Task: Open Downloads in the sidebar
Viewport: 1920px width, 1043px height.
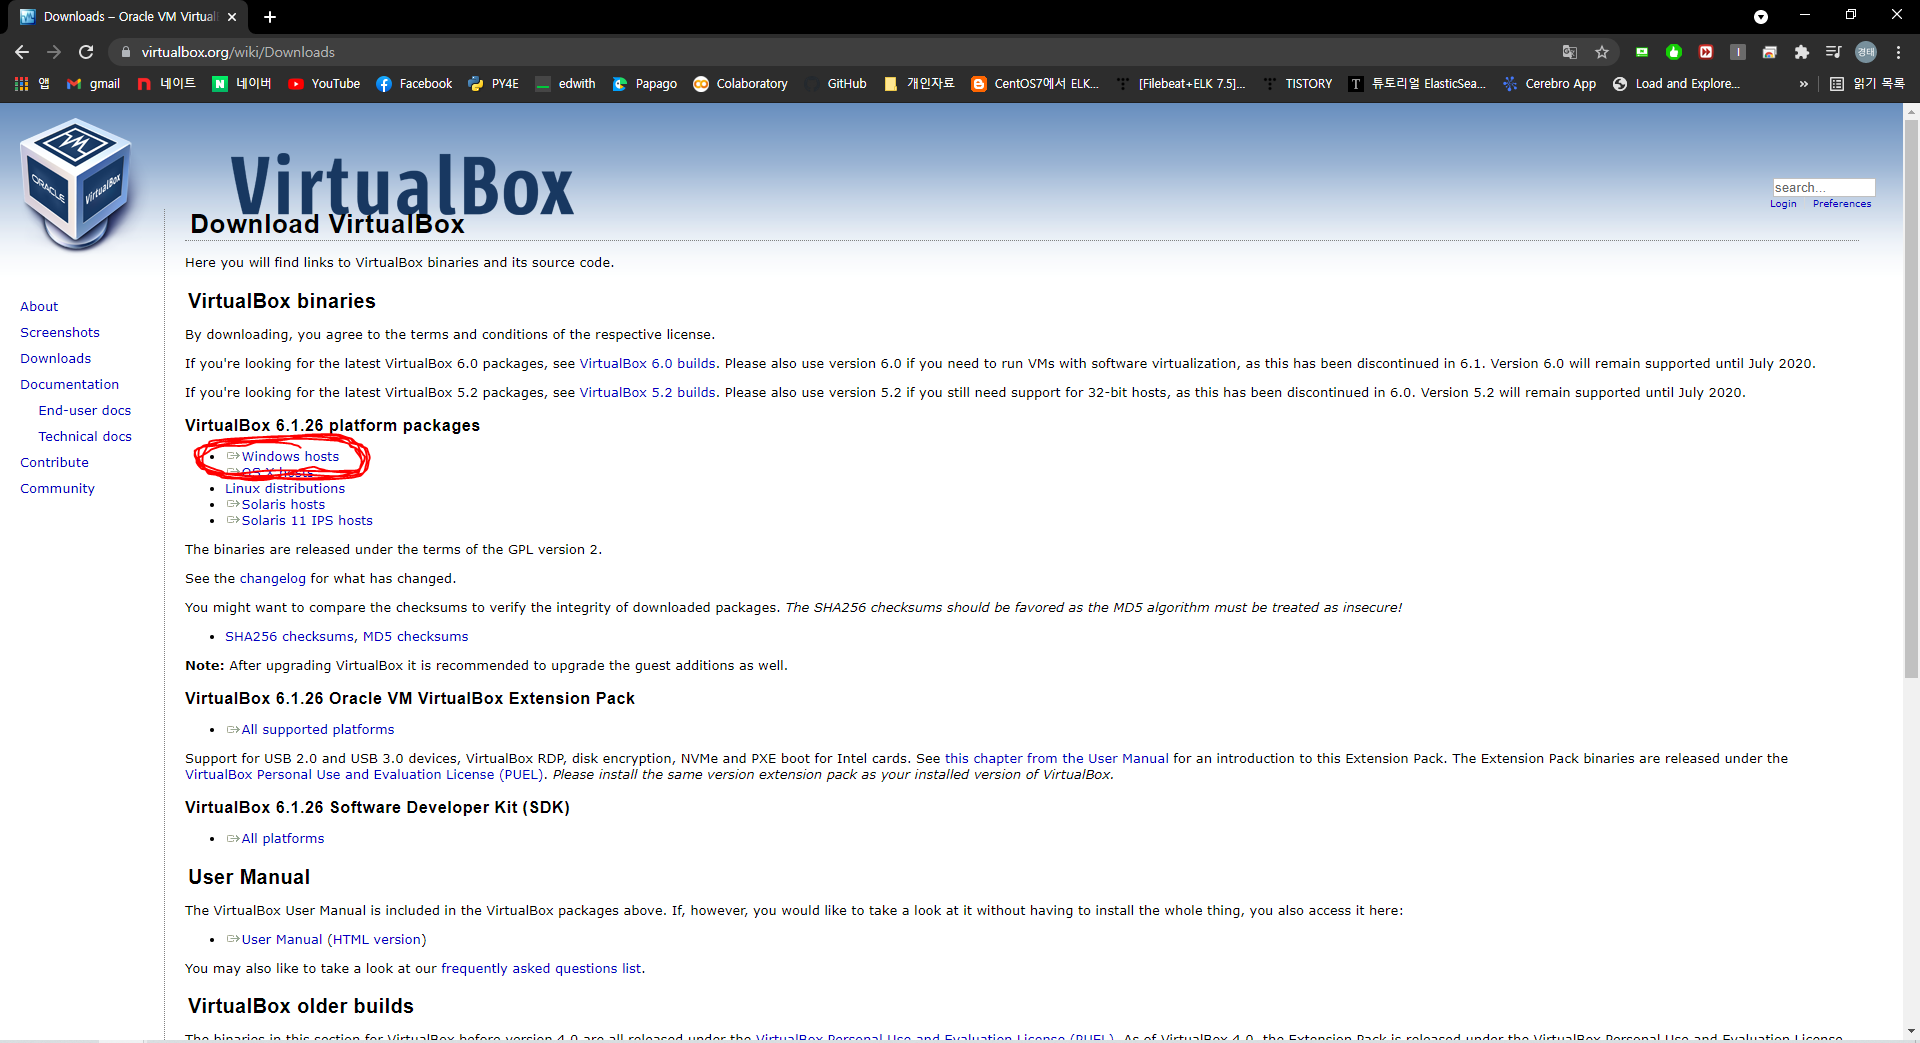Action: tap(55, 359)
